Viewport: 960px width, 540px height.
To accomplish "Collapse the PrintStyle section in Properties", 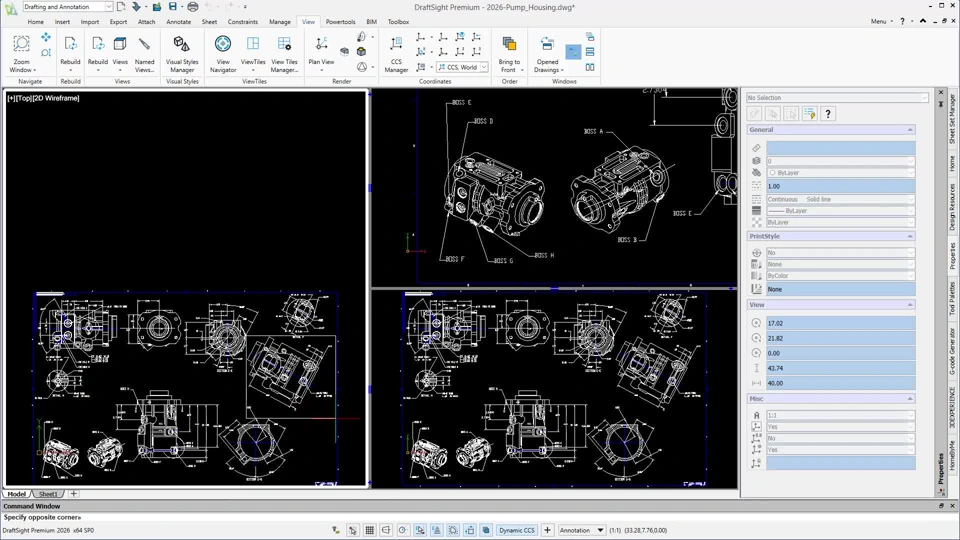I will 910,236.
